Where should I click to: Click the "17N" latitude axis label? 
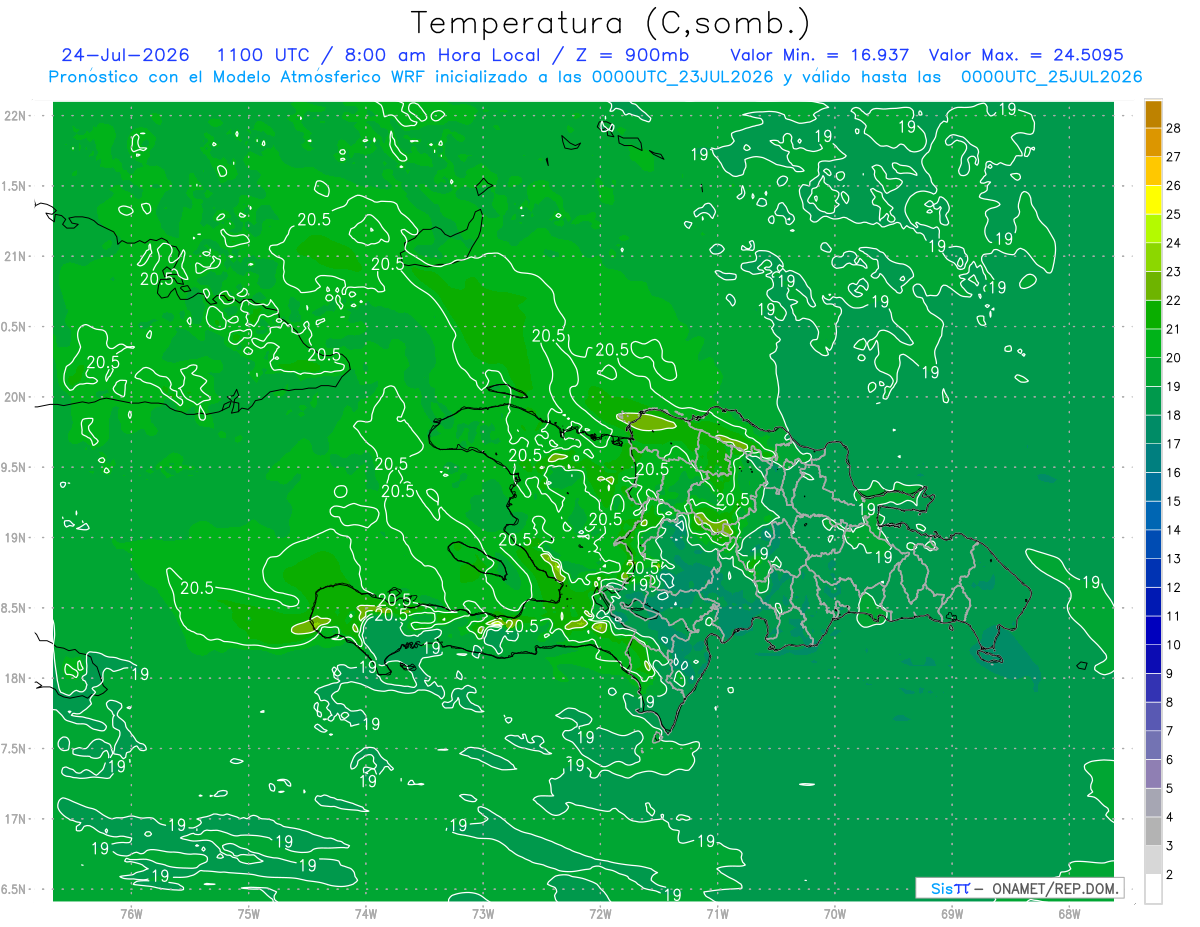click(15, 819)
